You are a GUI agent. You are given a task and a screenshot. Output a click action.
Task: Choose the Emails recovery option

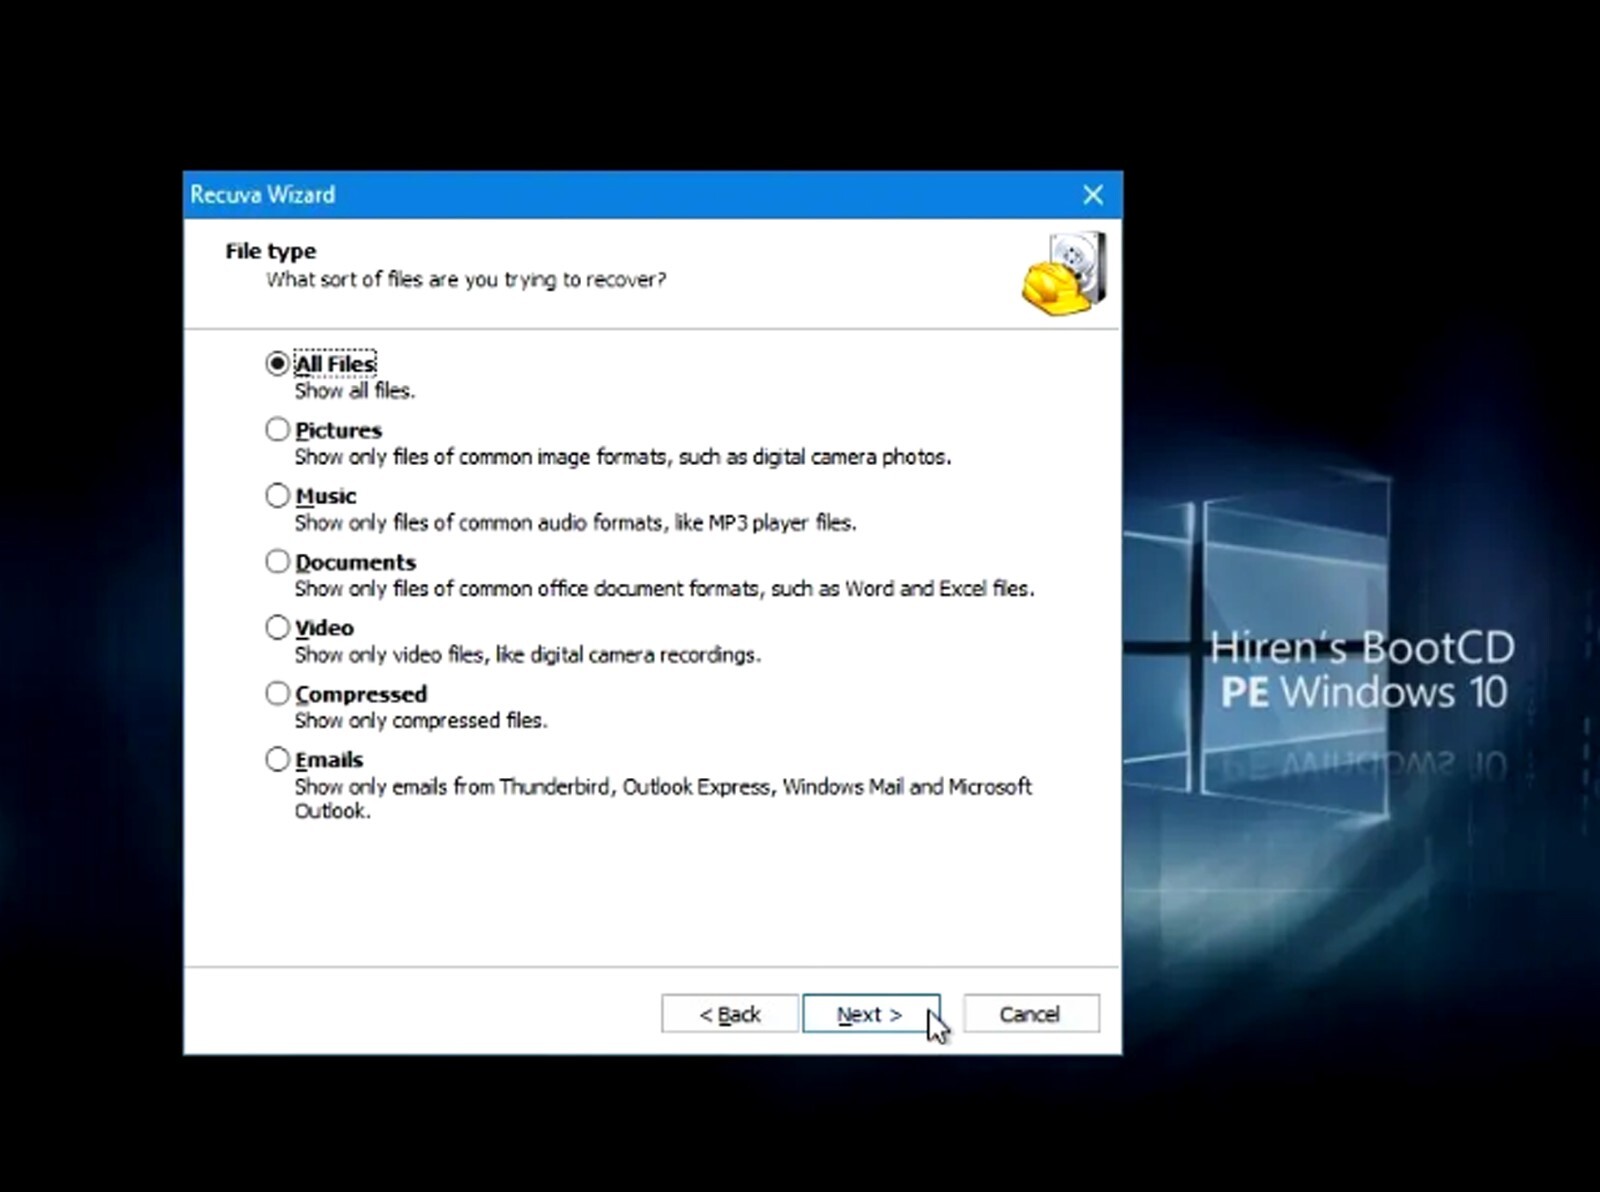pos(277,758)
